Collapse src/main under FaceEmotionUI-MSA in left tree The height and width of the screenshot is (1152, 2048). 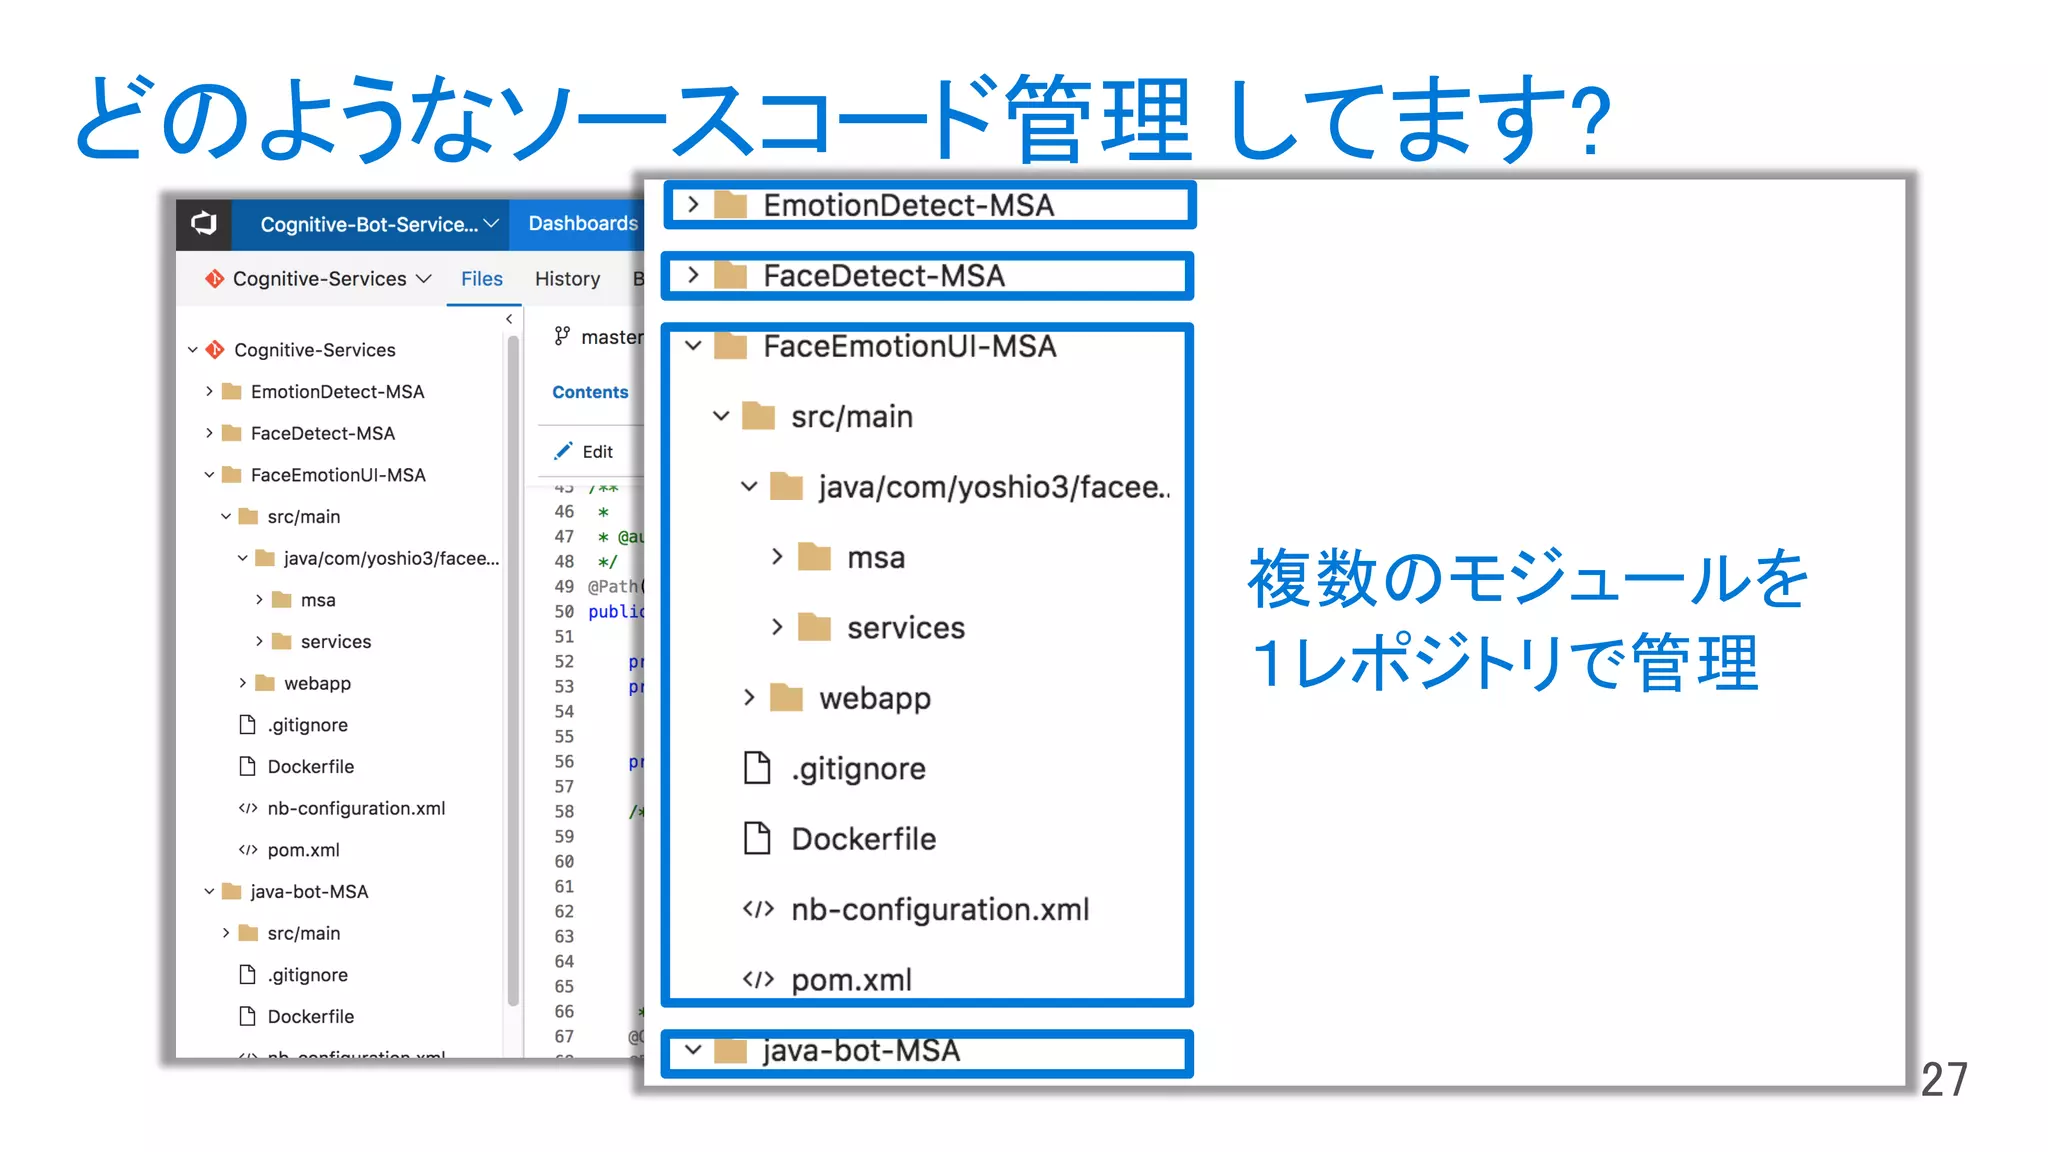(226, 516)
